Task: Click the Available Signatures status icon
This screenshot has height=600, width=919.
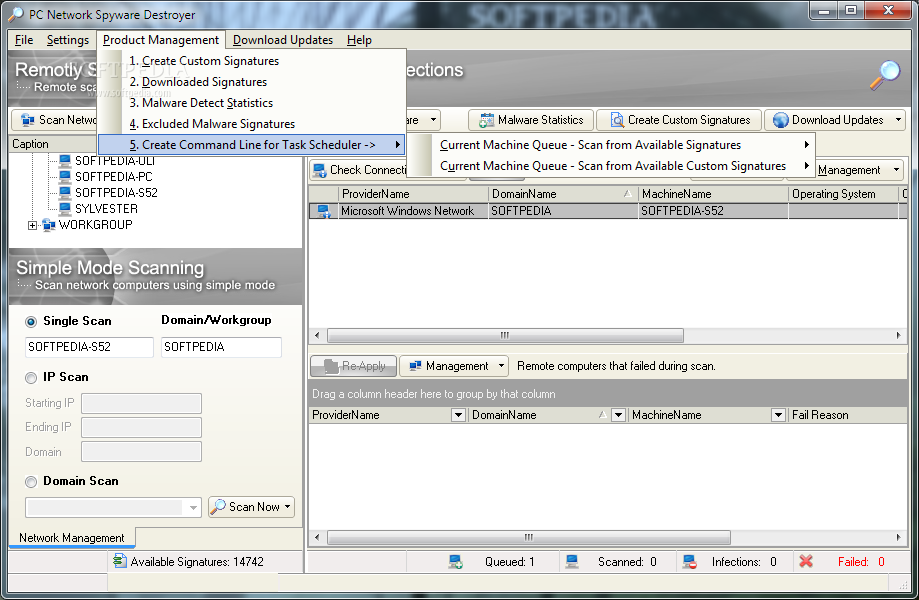Action: 120,561
